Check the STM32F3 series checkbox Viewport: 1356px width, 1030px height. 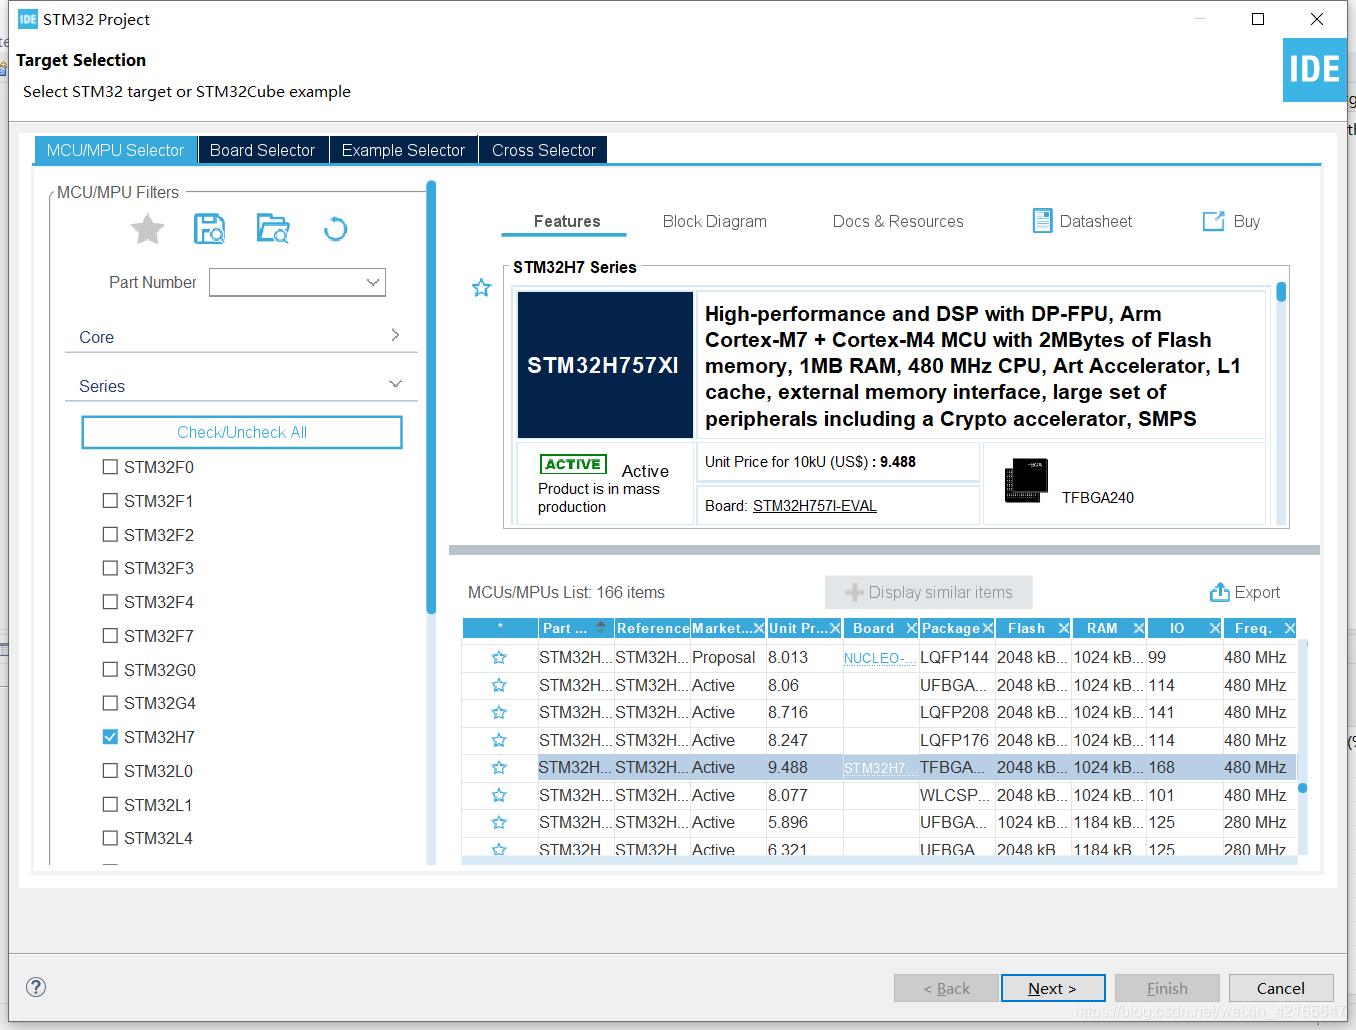[110, 568]
